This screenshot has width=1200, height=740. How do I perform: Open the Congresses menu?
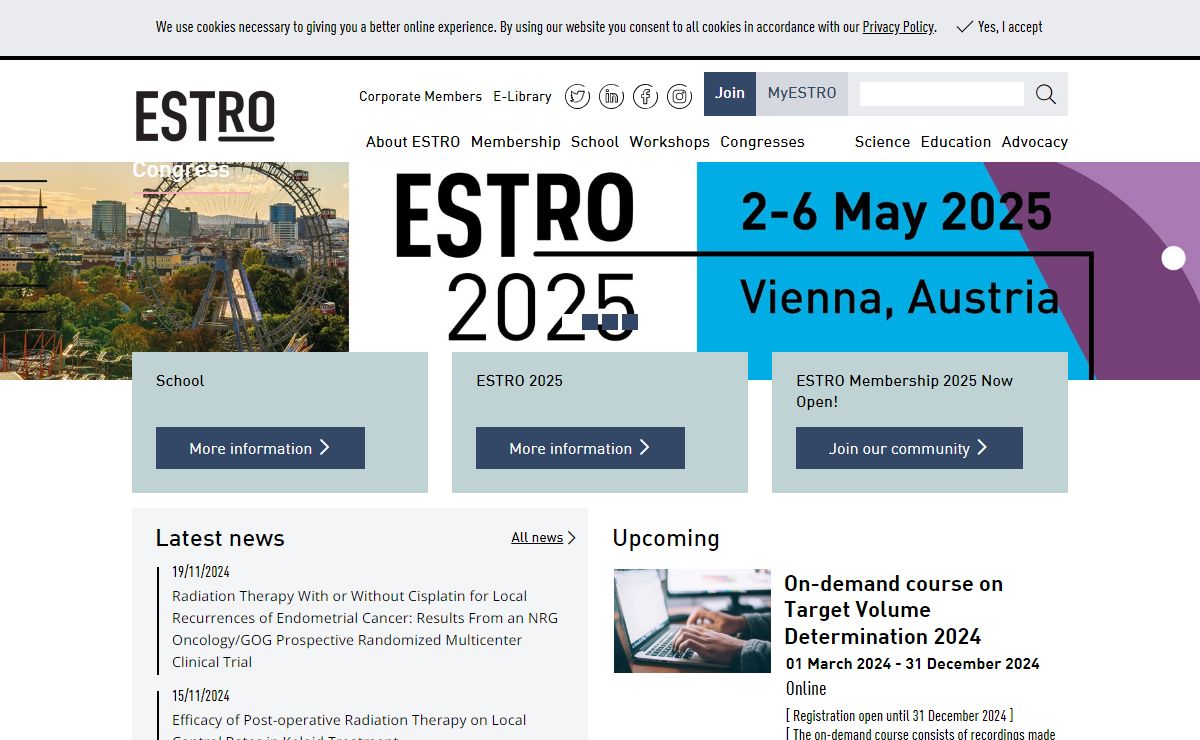click(762, 142)
